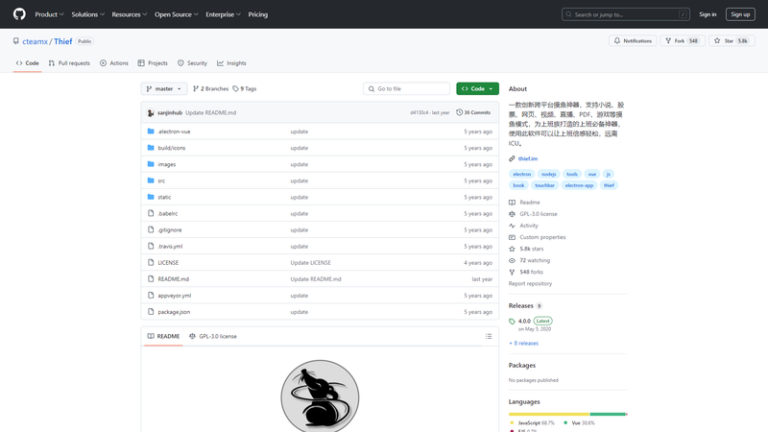Open the green Code dropdown

[x=477, y=89]
